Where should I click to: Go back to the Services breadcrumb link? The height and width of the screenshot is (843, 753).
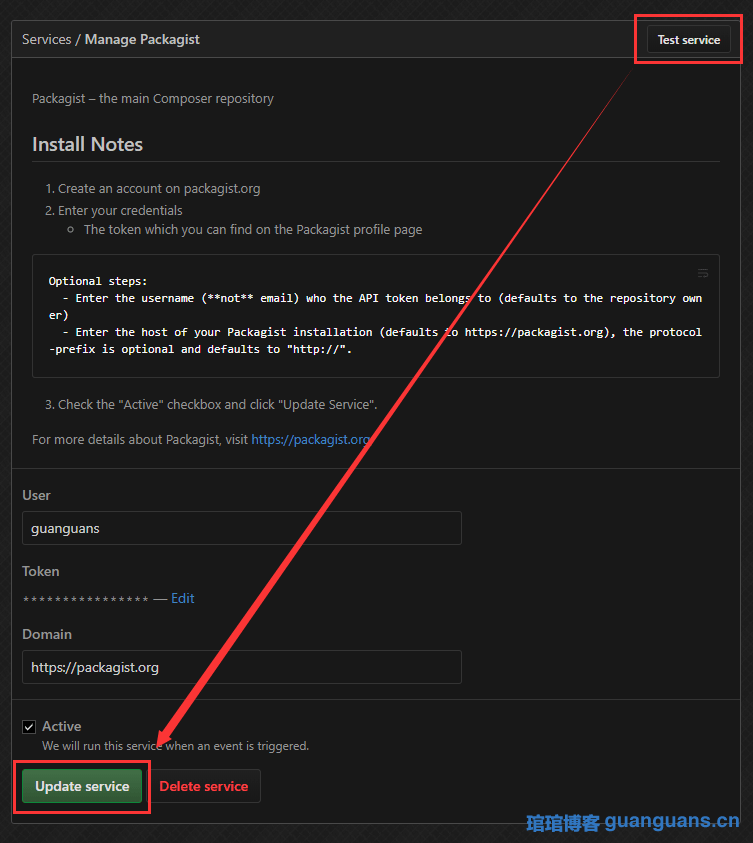pos(47,39)
